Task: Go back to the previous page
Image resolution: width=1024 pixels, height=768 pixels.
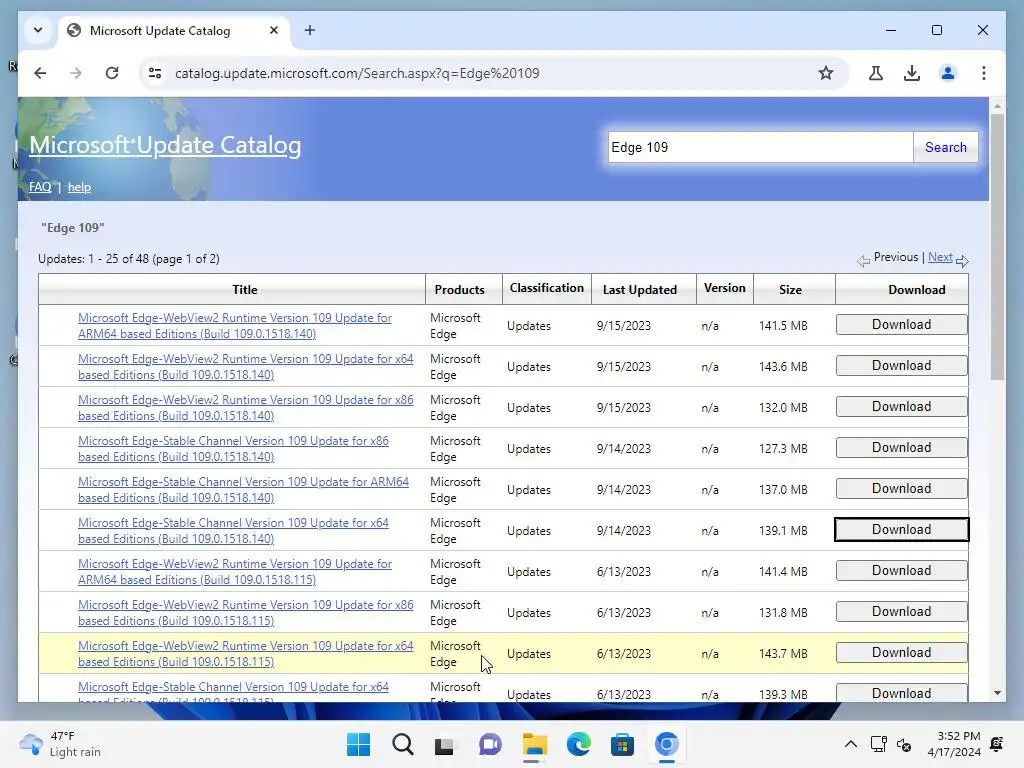Action: 40,73
